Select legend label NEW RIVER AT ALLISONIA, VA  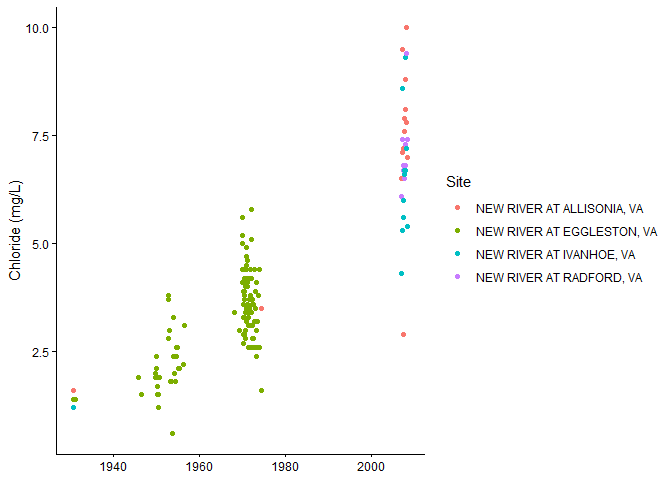(559, 209)
